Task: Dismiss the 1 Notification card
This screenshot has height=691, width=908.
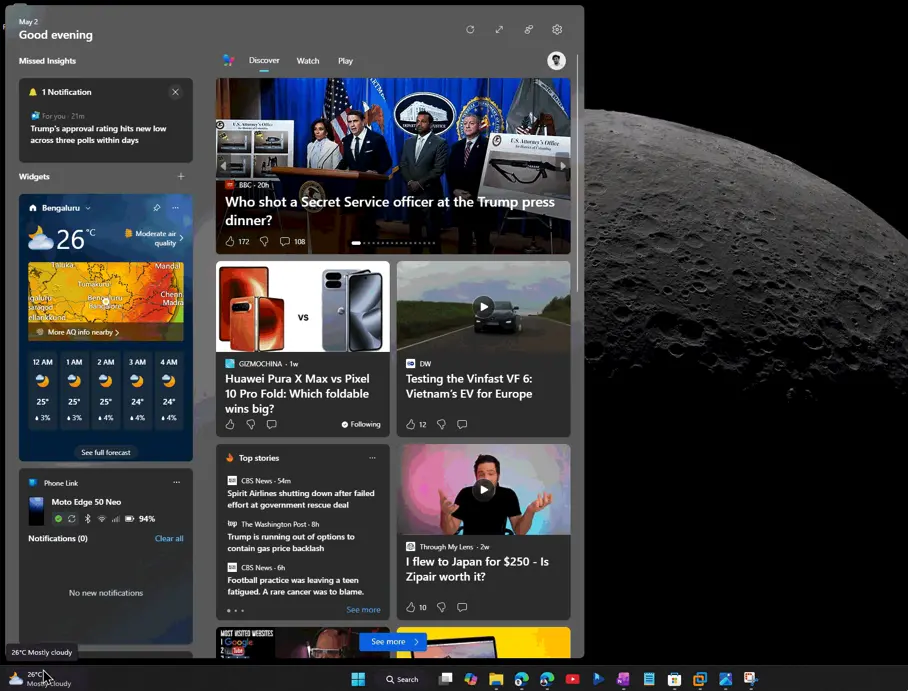Action: (175, 92)
